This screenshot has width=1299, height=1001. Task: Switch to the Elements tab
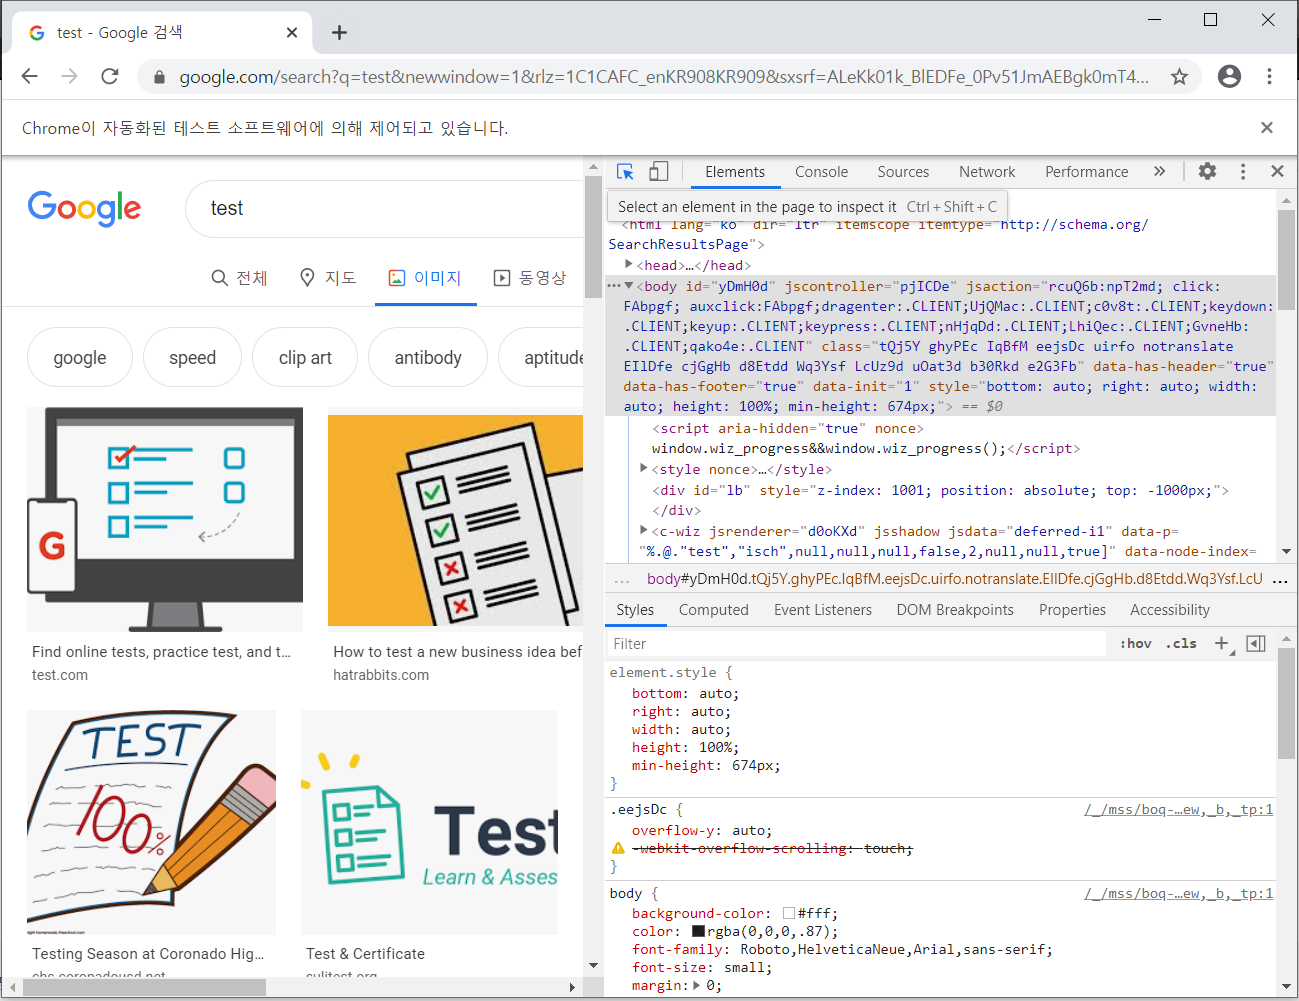pyautogui.click(x=735, y=172)
